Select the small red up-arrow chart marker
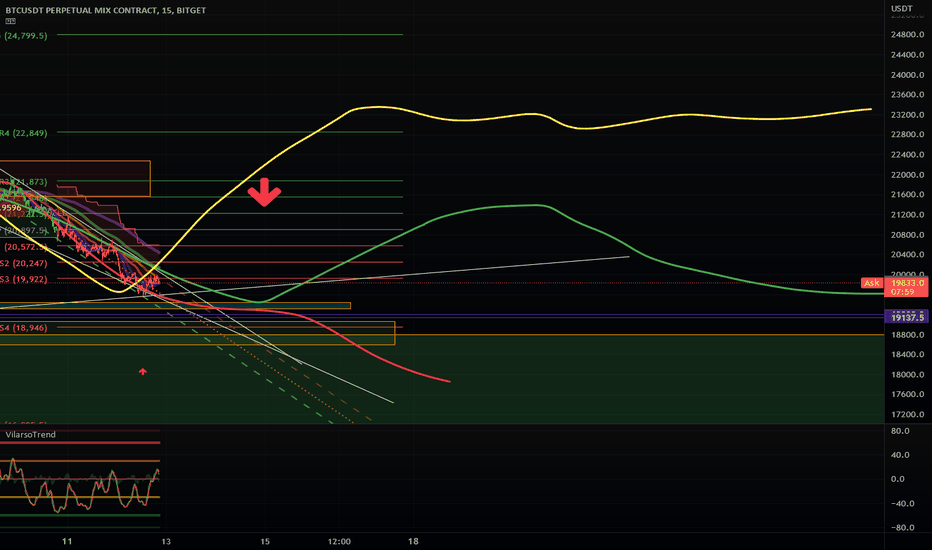The height and width of the screenshot is (550, 932). [143, 372]
